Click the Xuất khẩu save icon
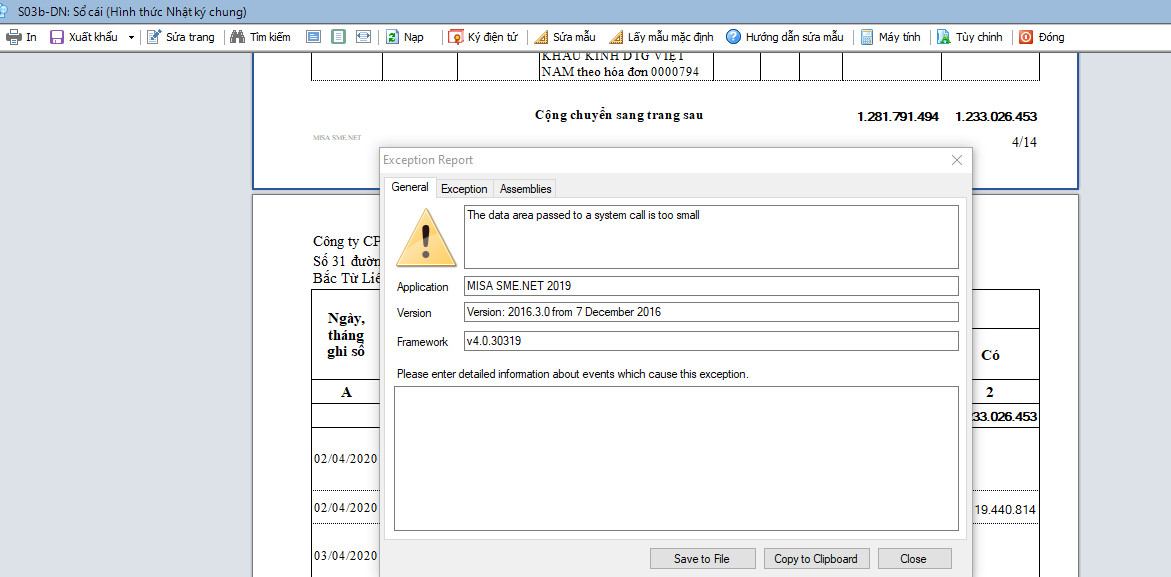The width and height of the screenshot is (1171, 577). (x=57, y=37)
